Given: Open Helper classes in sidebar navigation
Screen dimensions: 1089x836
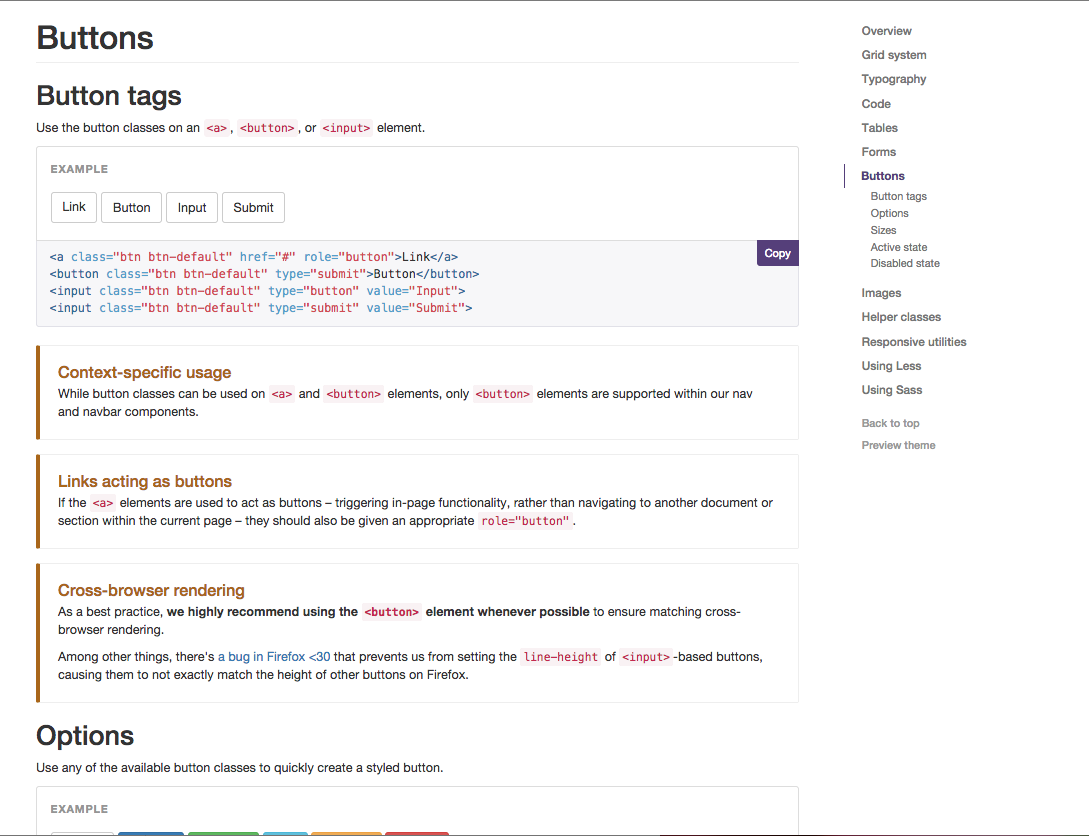Looking at the screenshot, I should coord(901,317).
